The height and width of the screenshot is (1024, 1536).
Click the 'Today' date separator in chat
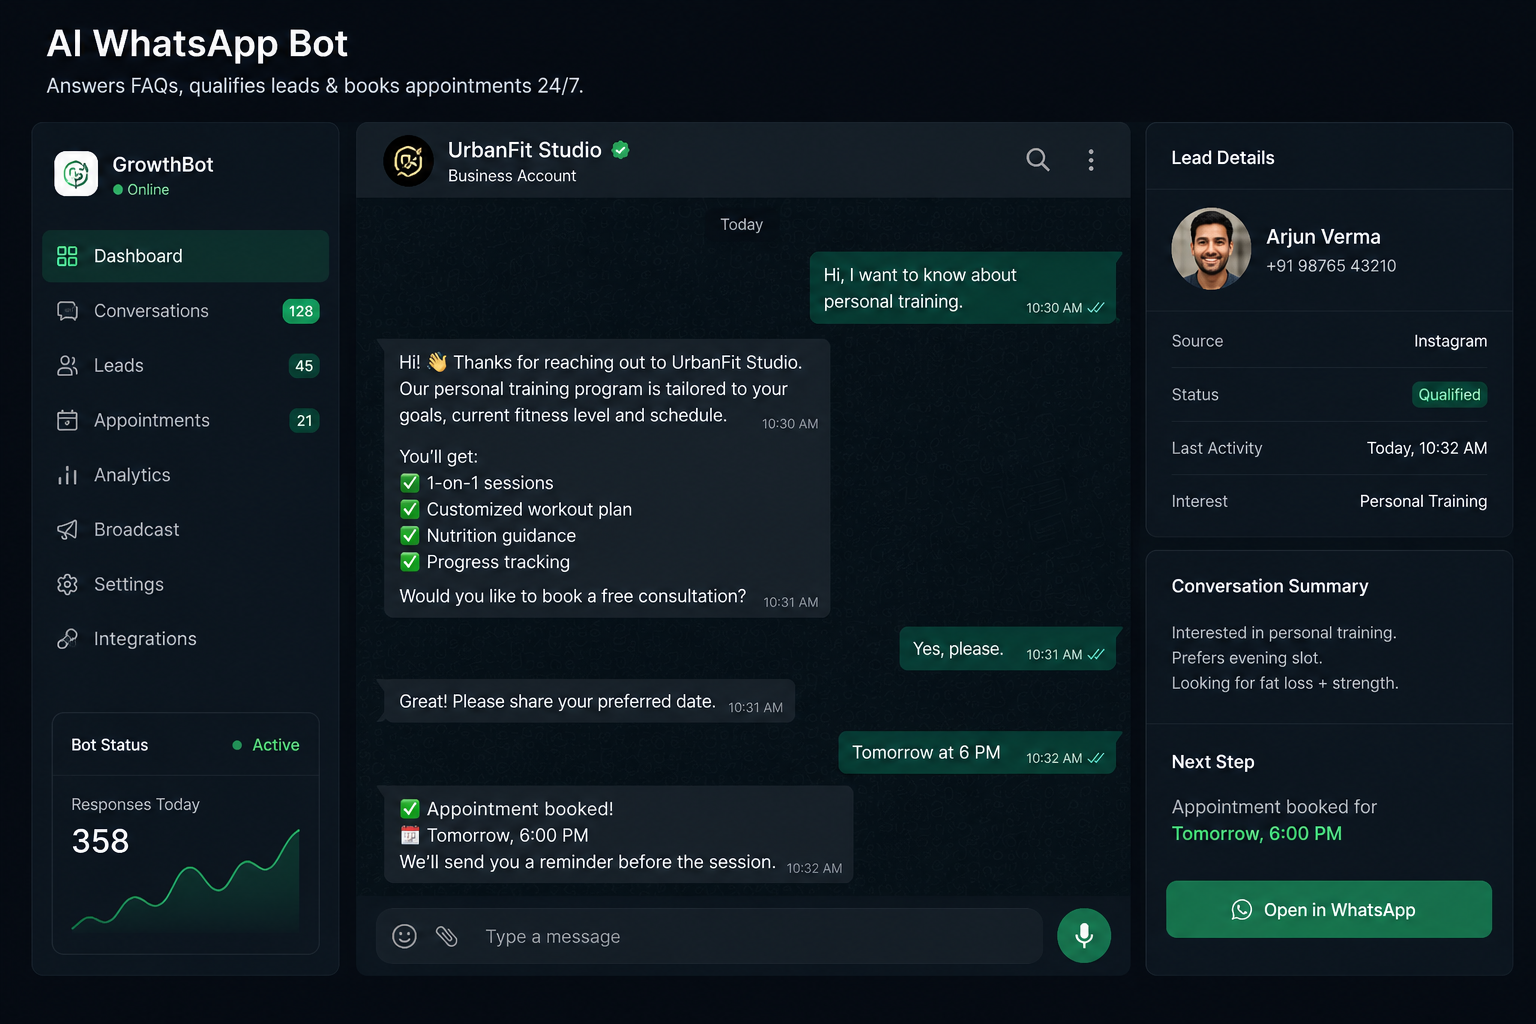coord(742,224)
